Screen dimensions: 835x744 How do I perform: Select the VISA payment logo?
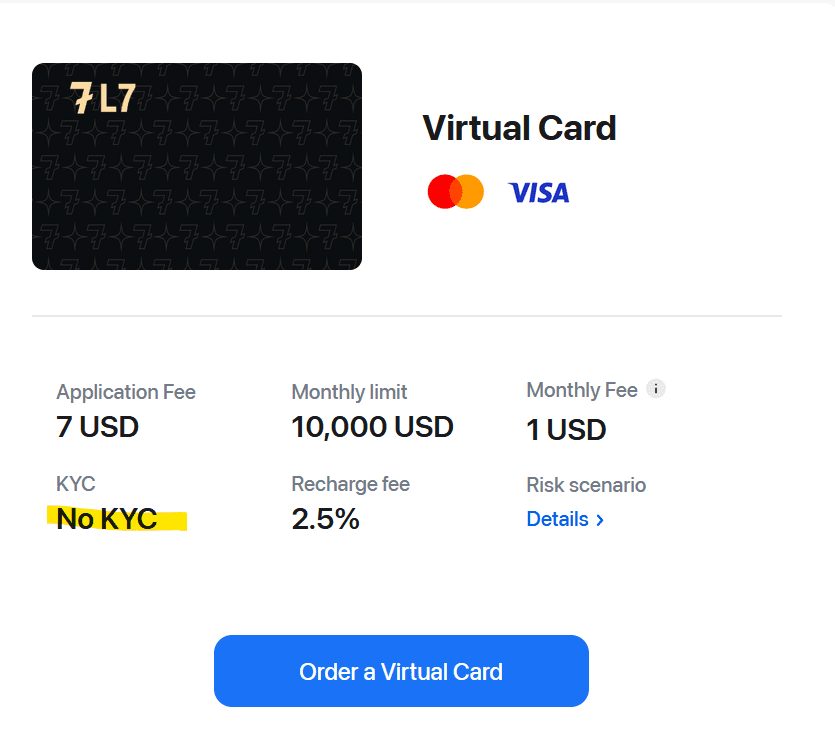[x=539, y=192]
